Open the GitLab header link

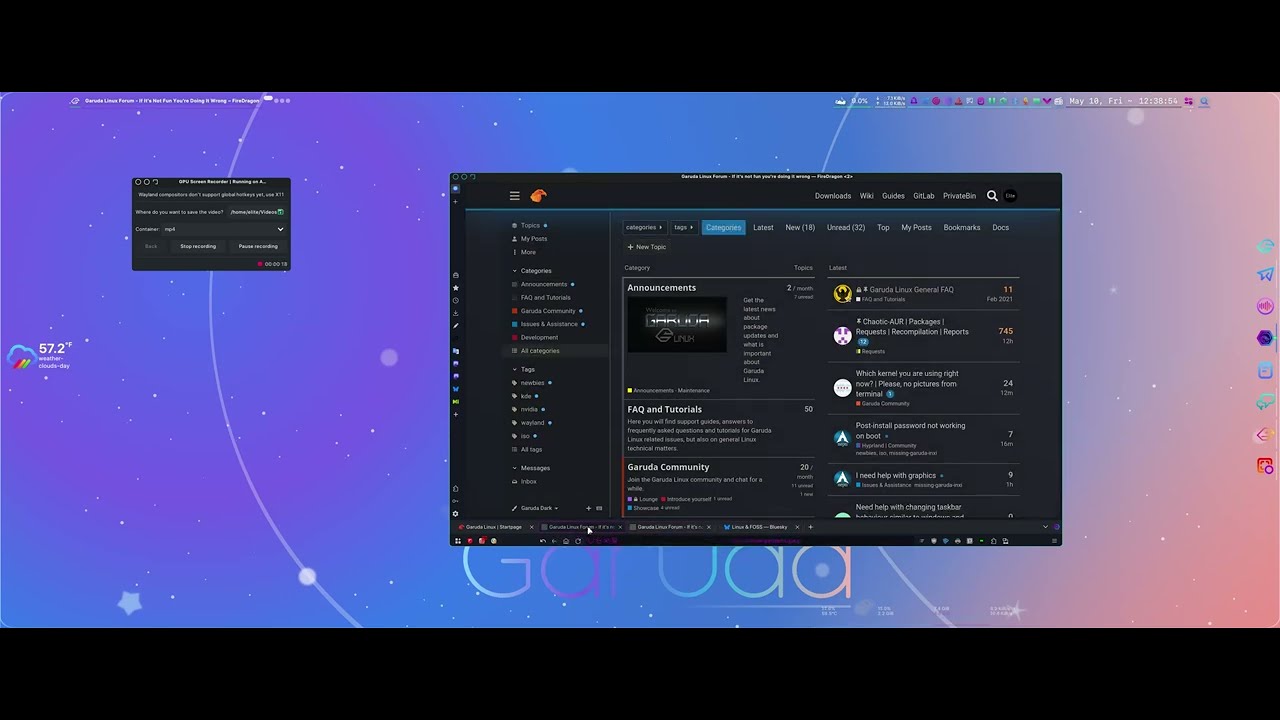click(x=923, y=196)
